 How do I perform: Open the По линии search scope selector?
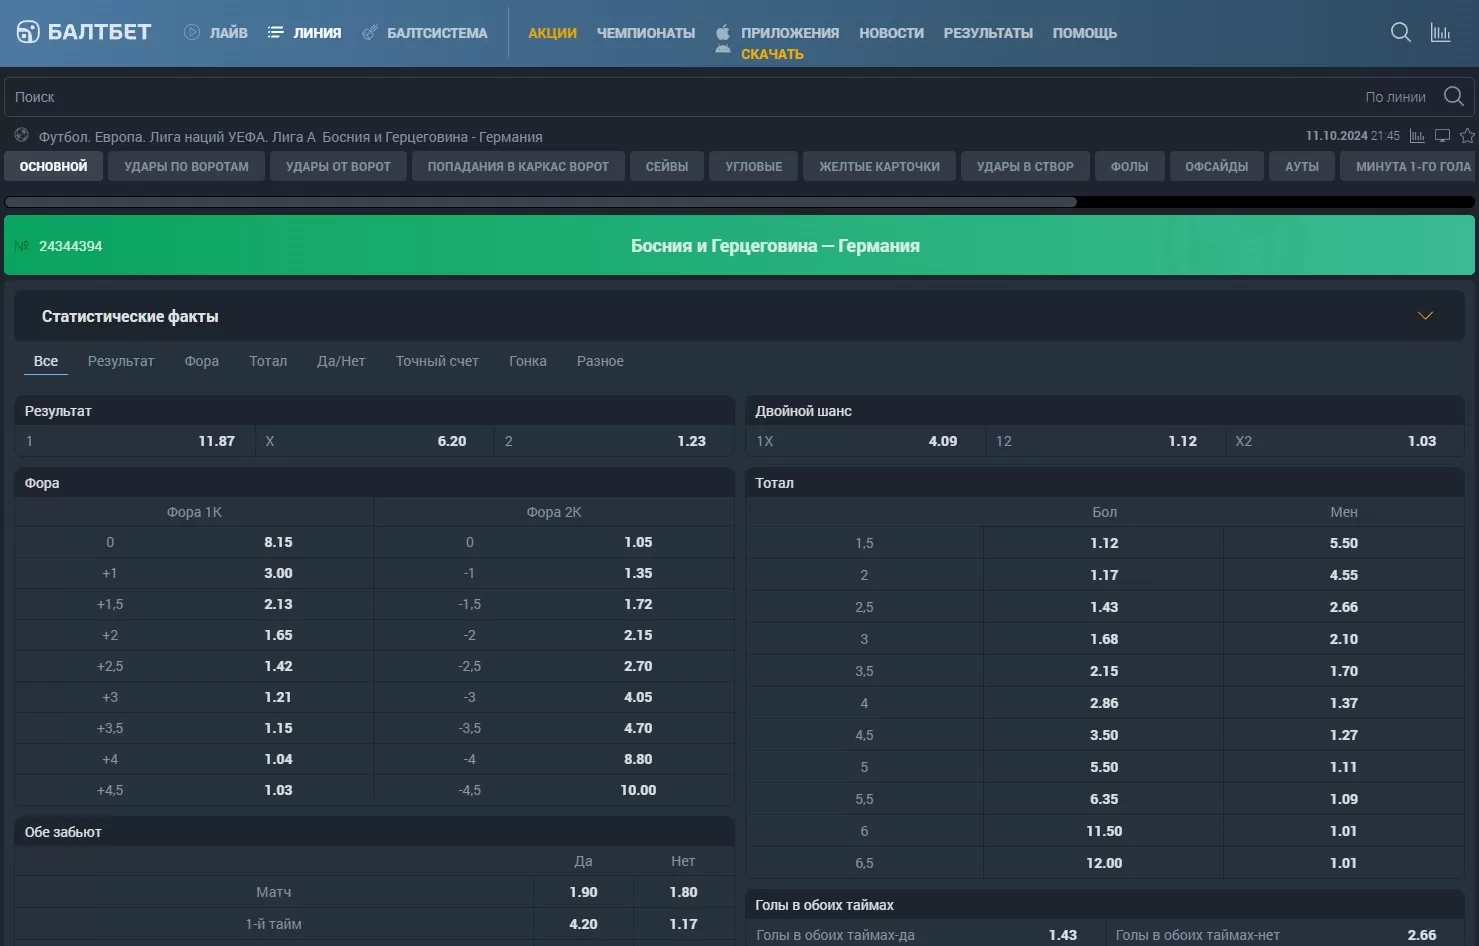[x=1395, y=97]
